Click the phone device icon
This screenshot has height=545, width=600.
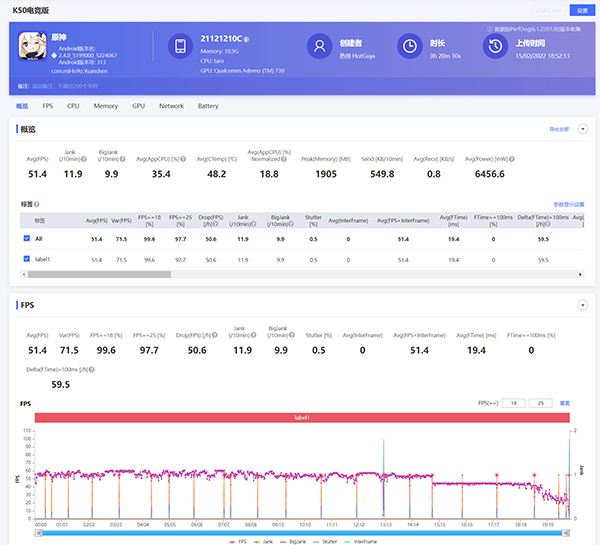181,47
